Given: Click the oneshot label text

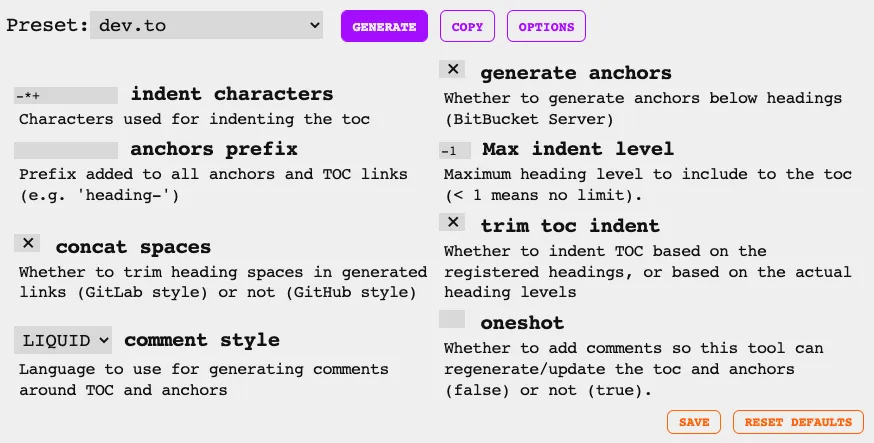Looking at the screenshot, I should tap(522, 322).
